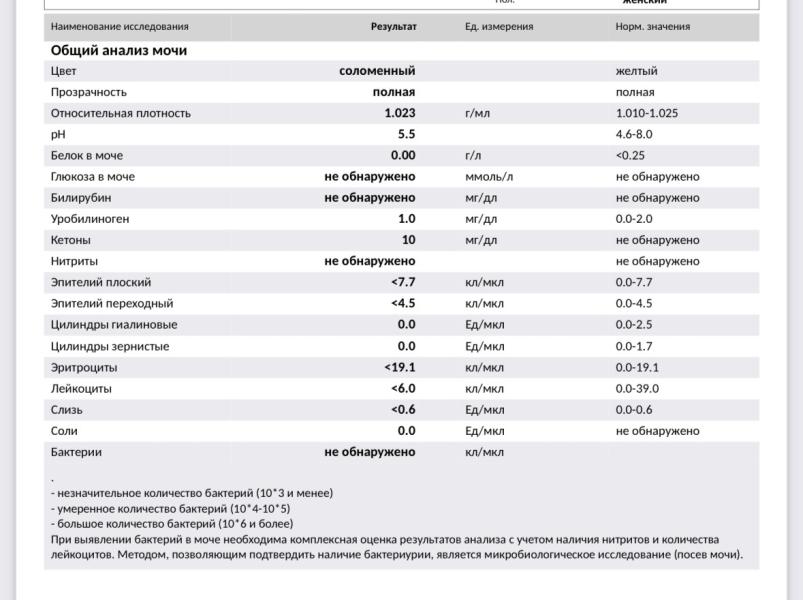Select the 'Лейкоциты' row label
This screenshot has width=803, height=600.
[x=81, y=389]
